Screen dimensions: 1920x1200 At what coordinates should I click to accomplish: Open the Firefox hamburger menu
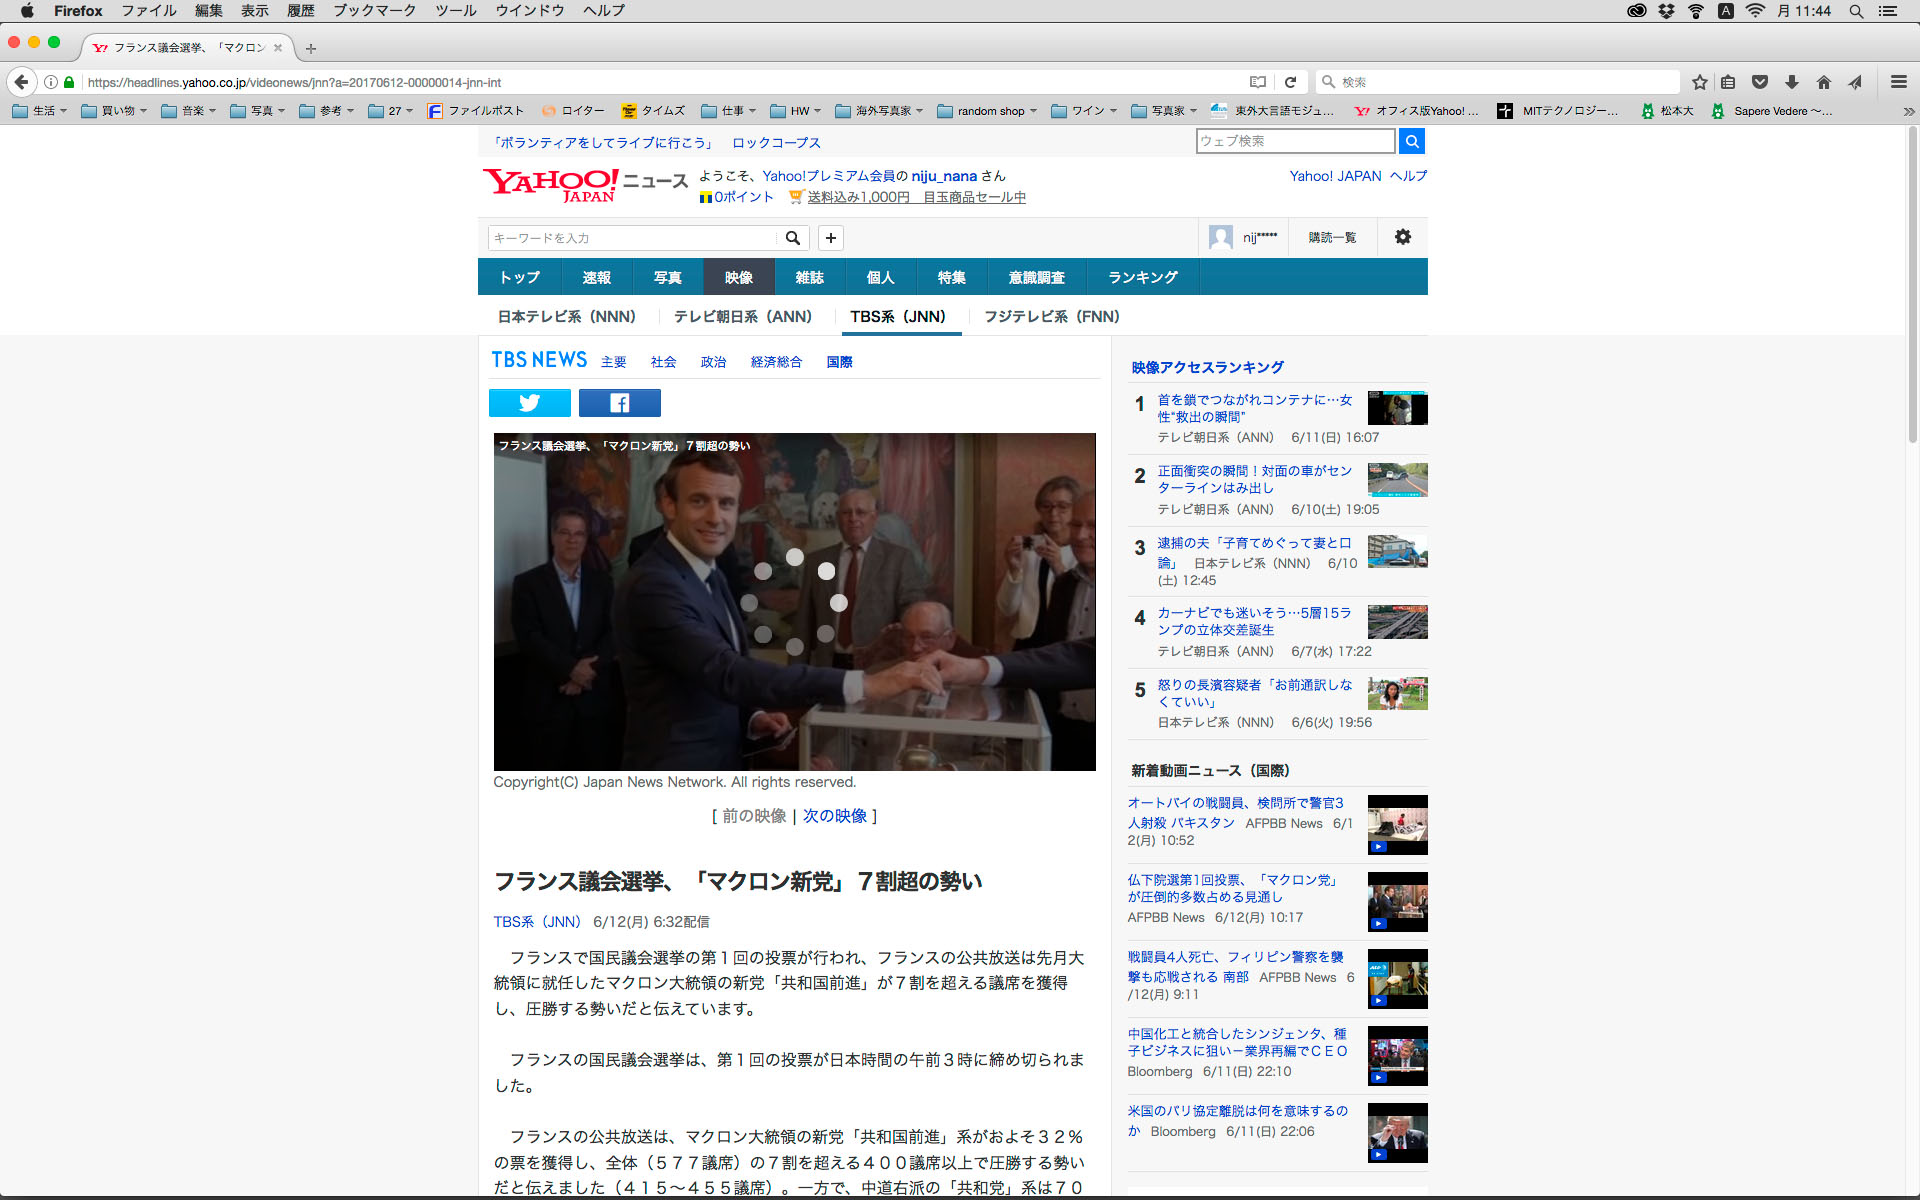point(1898,82)
